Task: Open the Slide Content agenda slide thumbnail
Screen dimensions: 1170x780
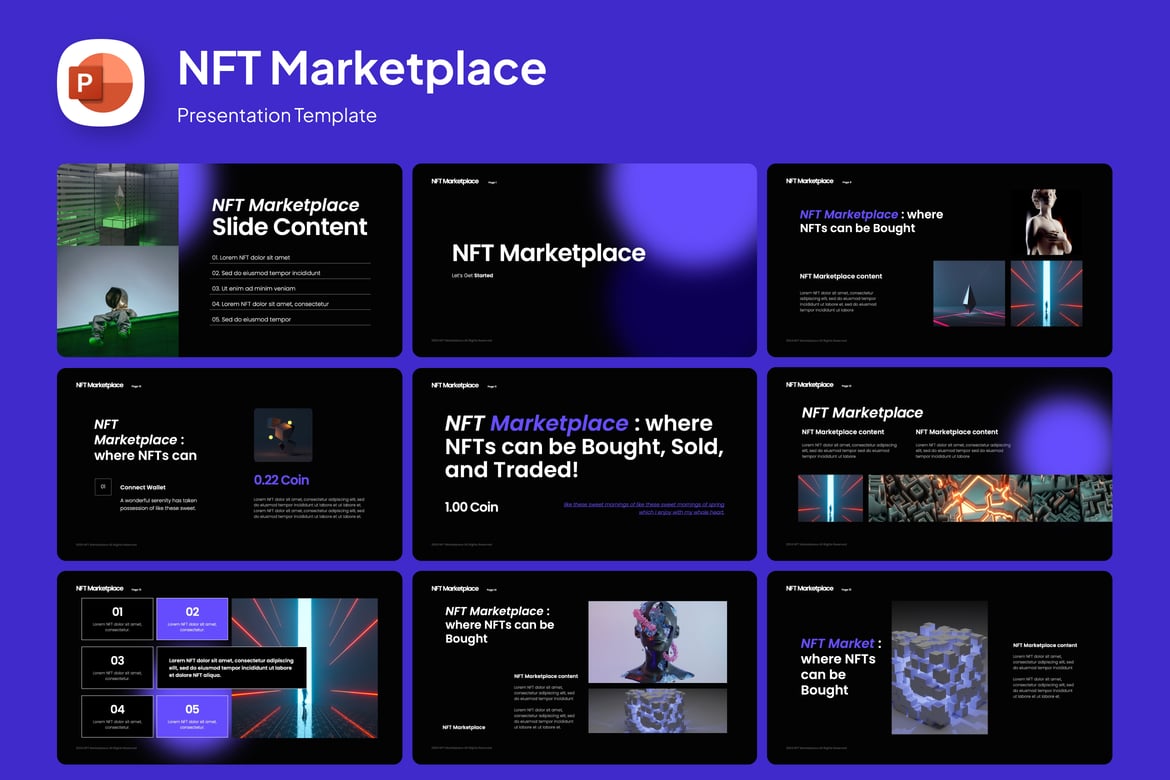Action: (230, 260)
